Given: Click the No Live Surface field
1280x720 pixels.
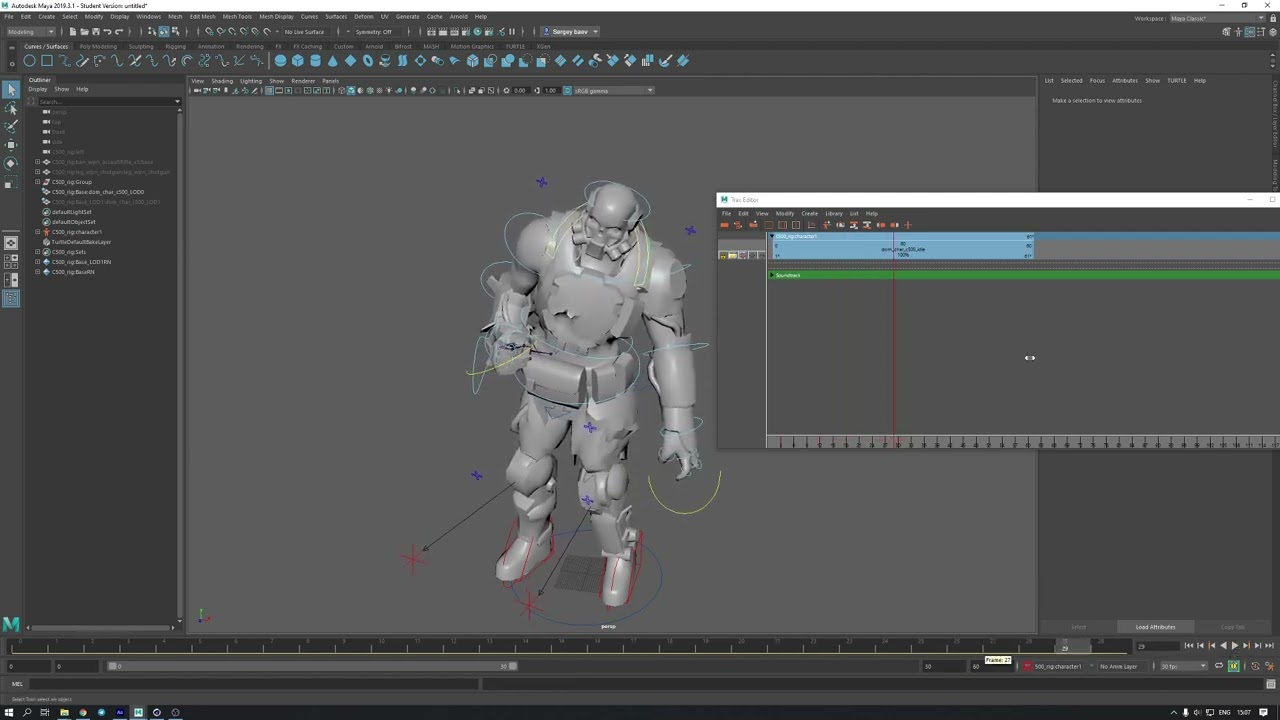Looking at the screenshot, I should (305, 31).
